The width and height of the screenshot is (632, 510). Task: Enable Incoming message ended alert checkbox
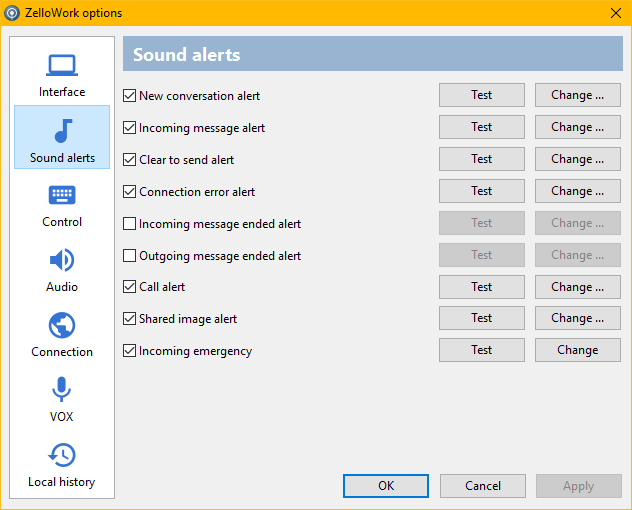129,223
